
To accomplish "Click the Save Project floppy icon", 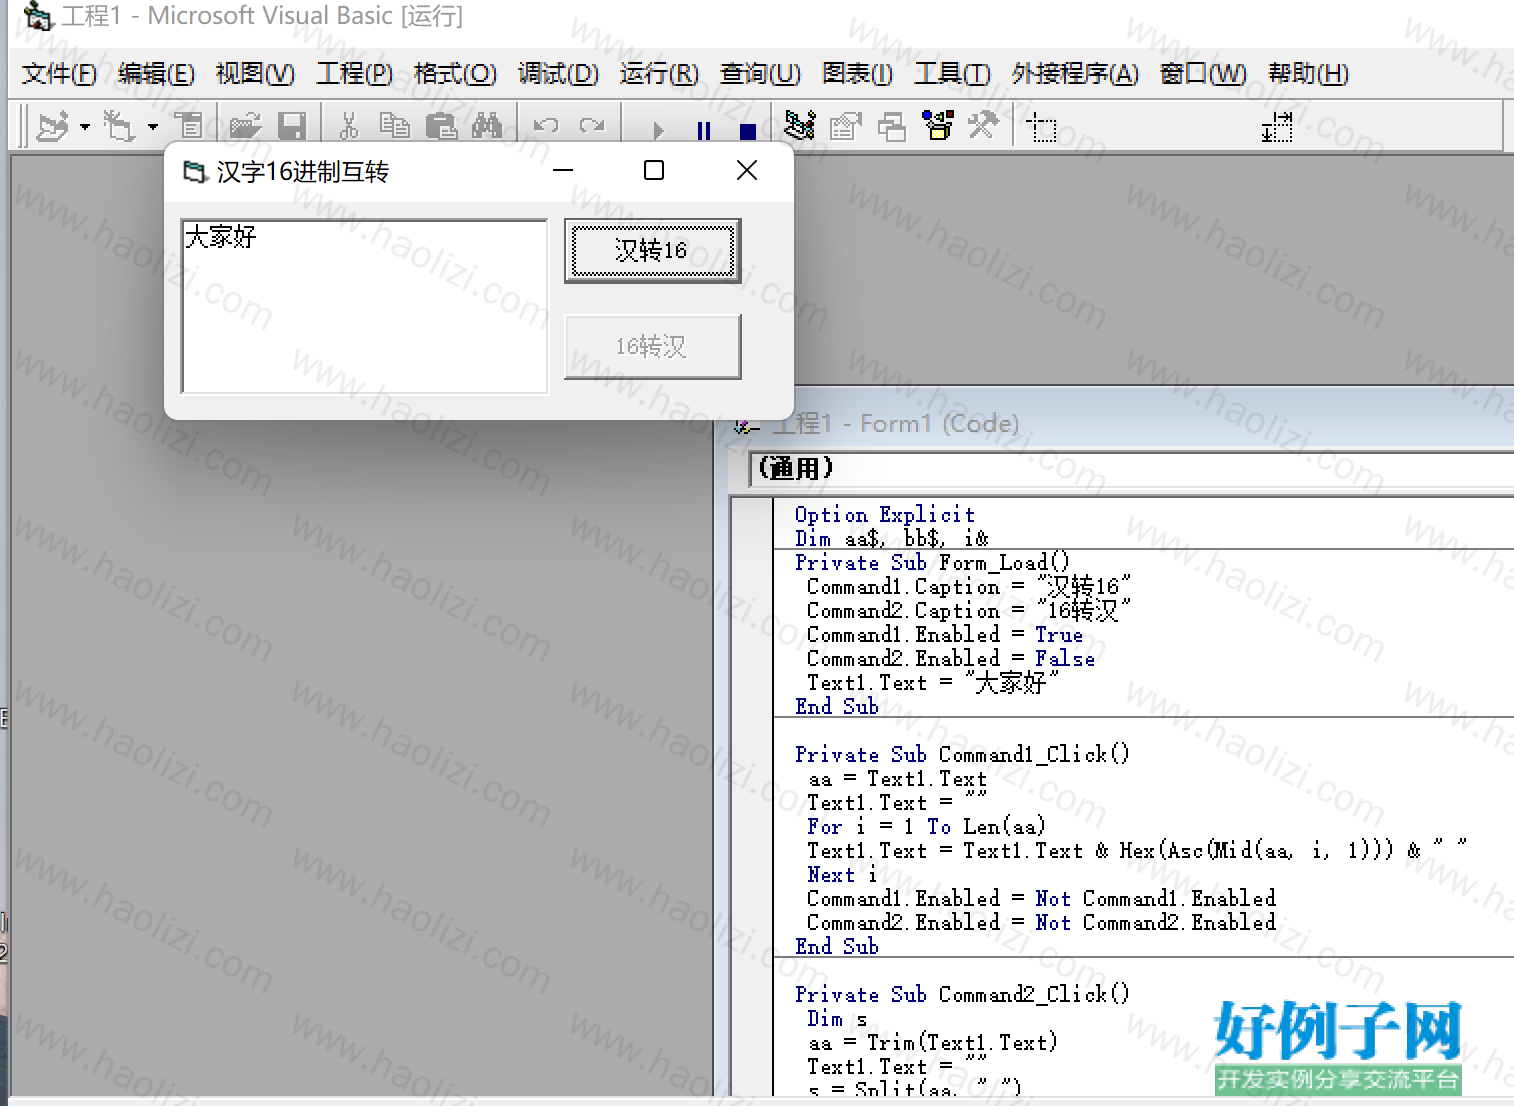I will pos(292,127).
